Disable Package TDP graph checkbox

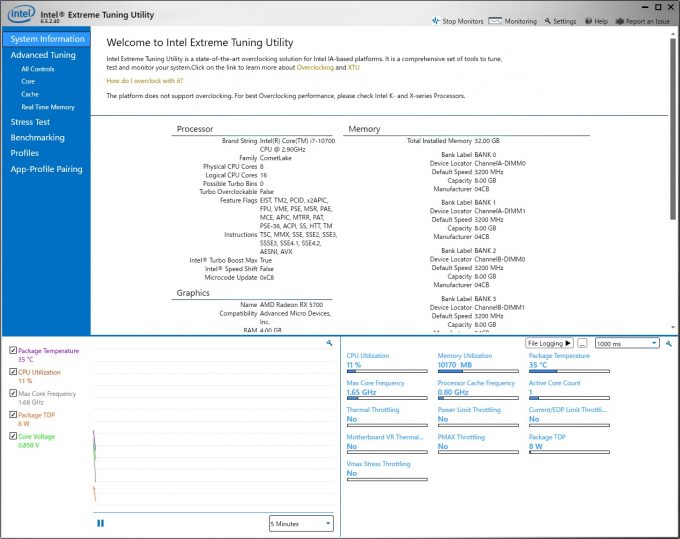point(13,415)
